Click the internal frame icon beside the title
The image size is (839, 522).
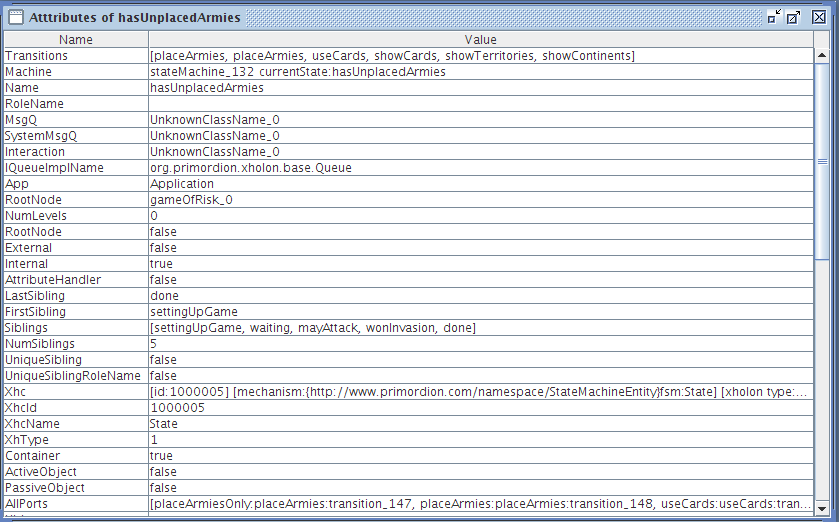click(16, 18)
